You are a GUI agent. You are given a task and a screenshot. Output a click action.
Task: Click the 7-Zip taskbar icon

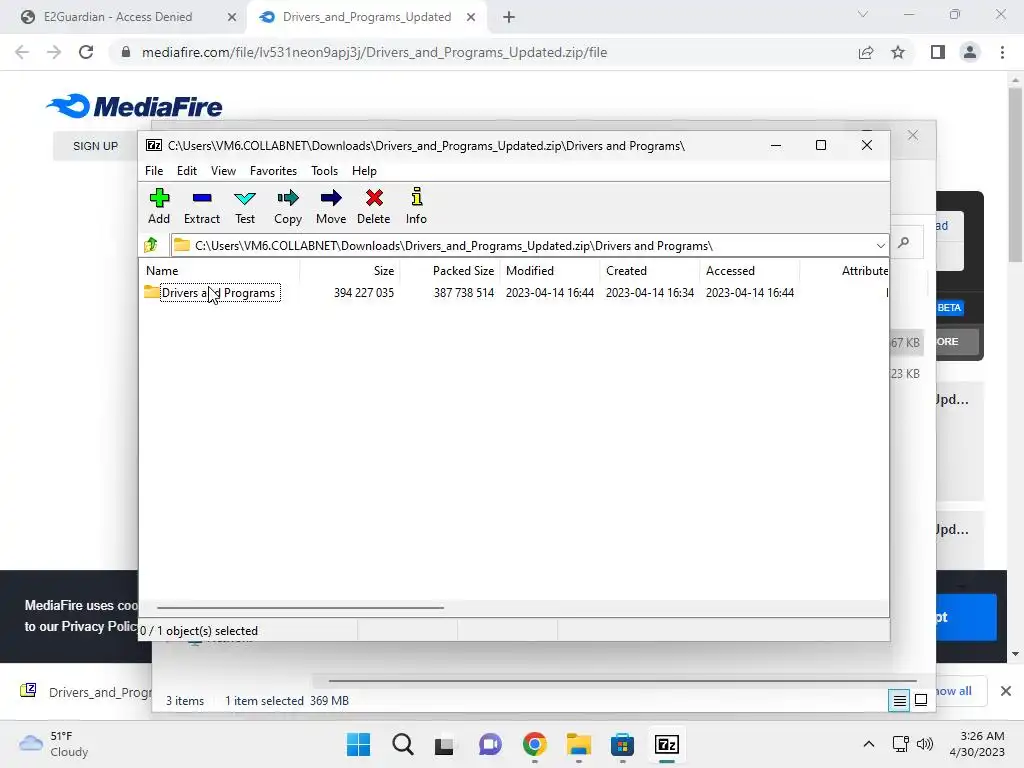coord(667,744)
